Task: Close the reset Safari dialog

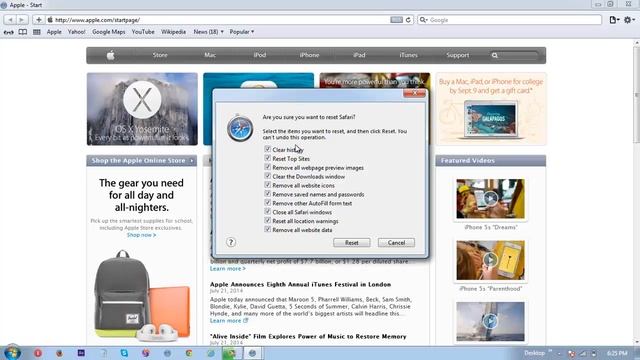Action: (414, 93)
